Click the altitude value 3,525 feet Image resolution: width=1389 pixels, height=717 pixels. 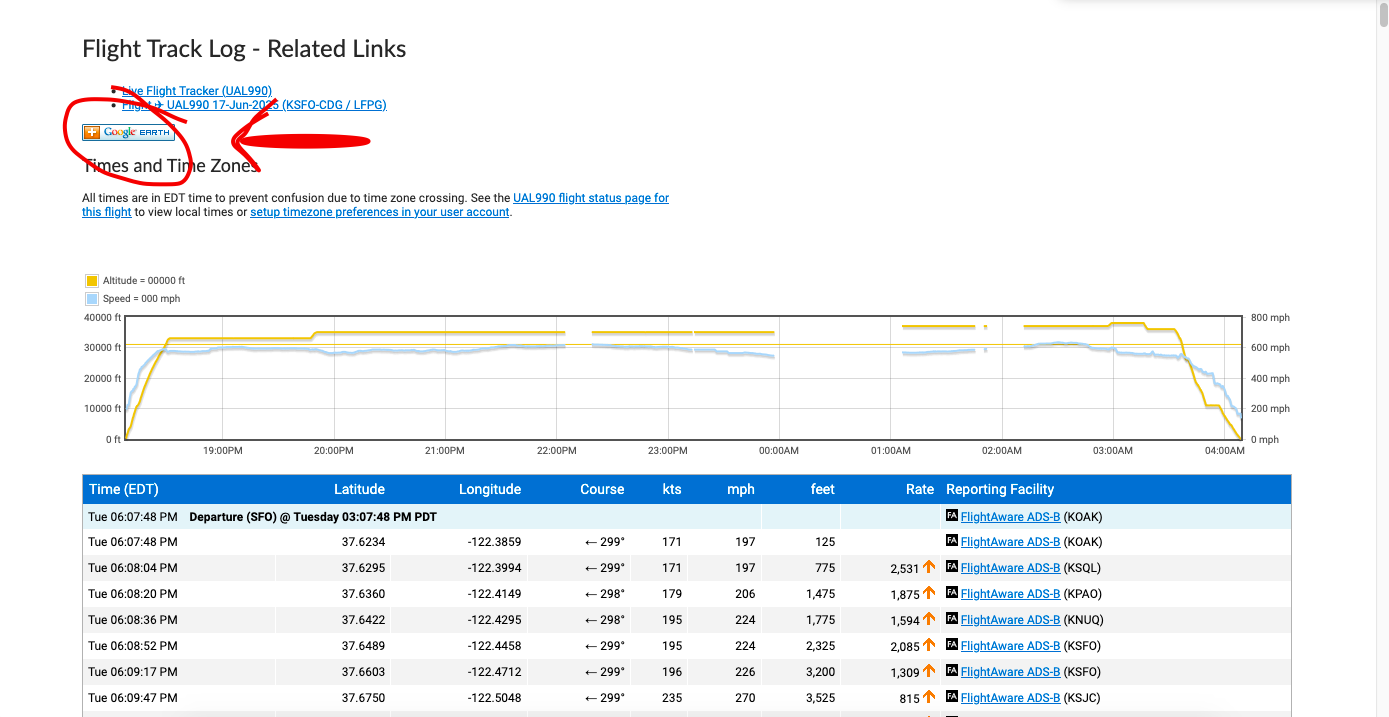pyautogui.click(x=819, y=698)
